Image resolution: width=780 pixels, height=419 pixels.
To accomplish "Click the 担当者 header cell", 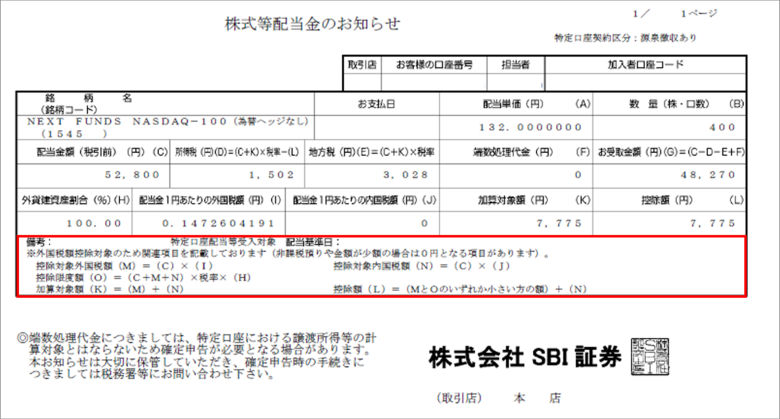I will (515, 65).
